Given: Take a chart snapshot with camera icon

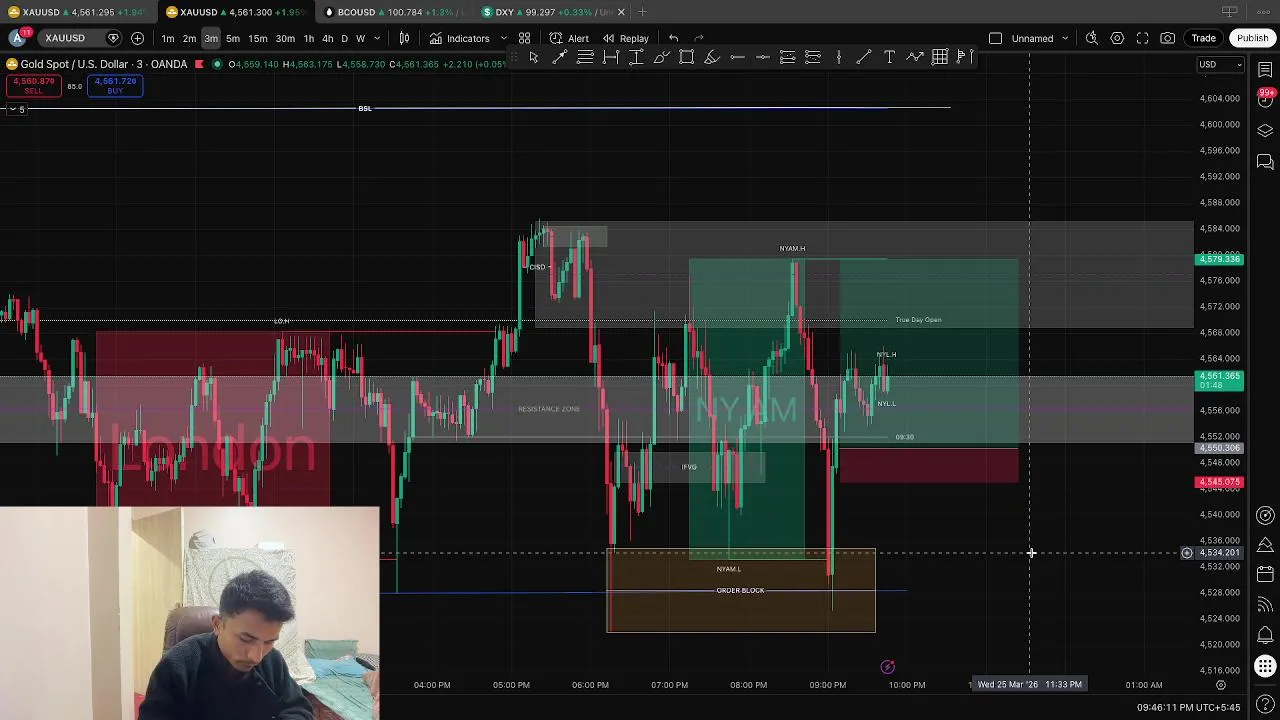Looking at the screenshot, I should (1168, 38).
